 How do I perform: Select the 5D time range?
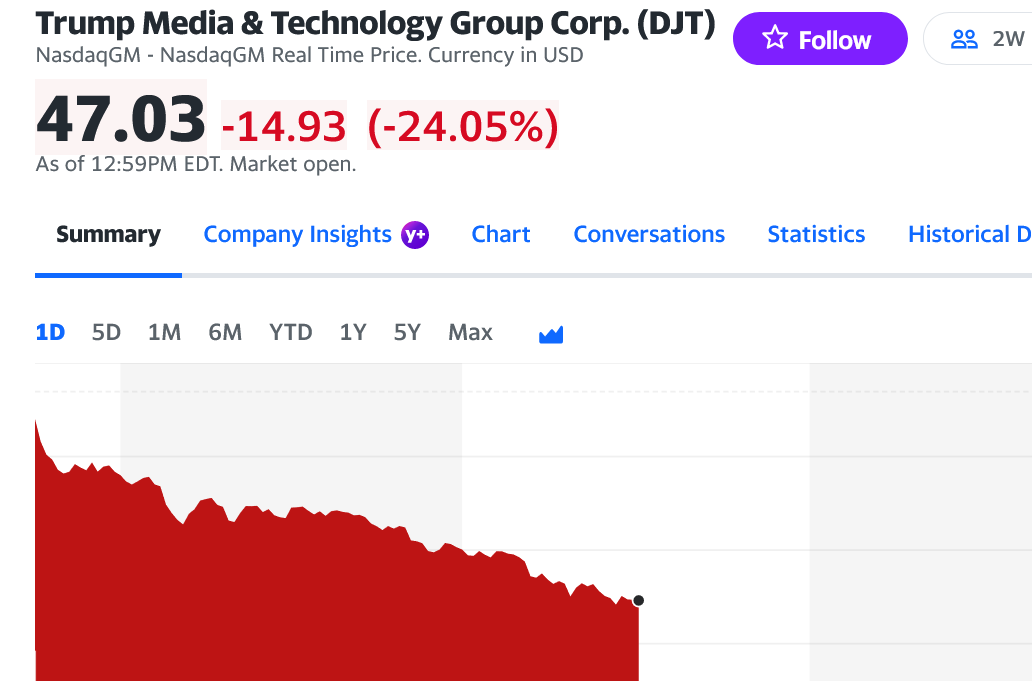[x=106, y=332]
